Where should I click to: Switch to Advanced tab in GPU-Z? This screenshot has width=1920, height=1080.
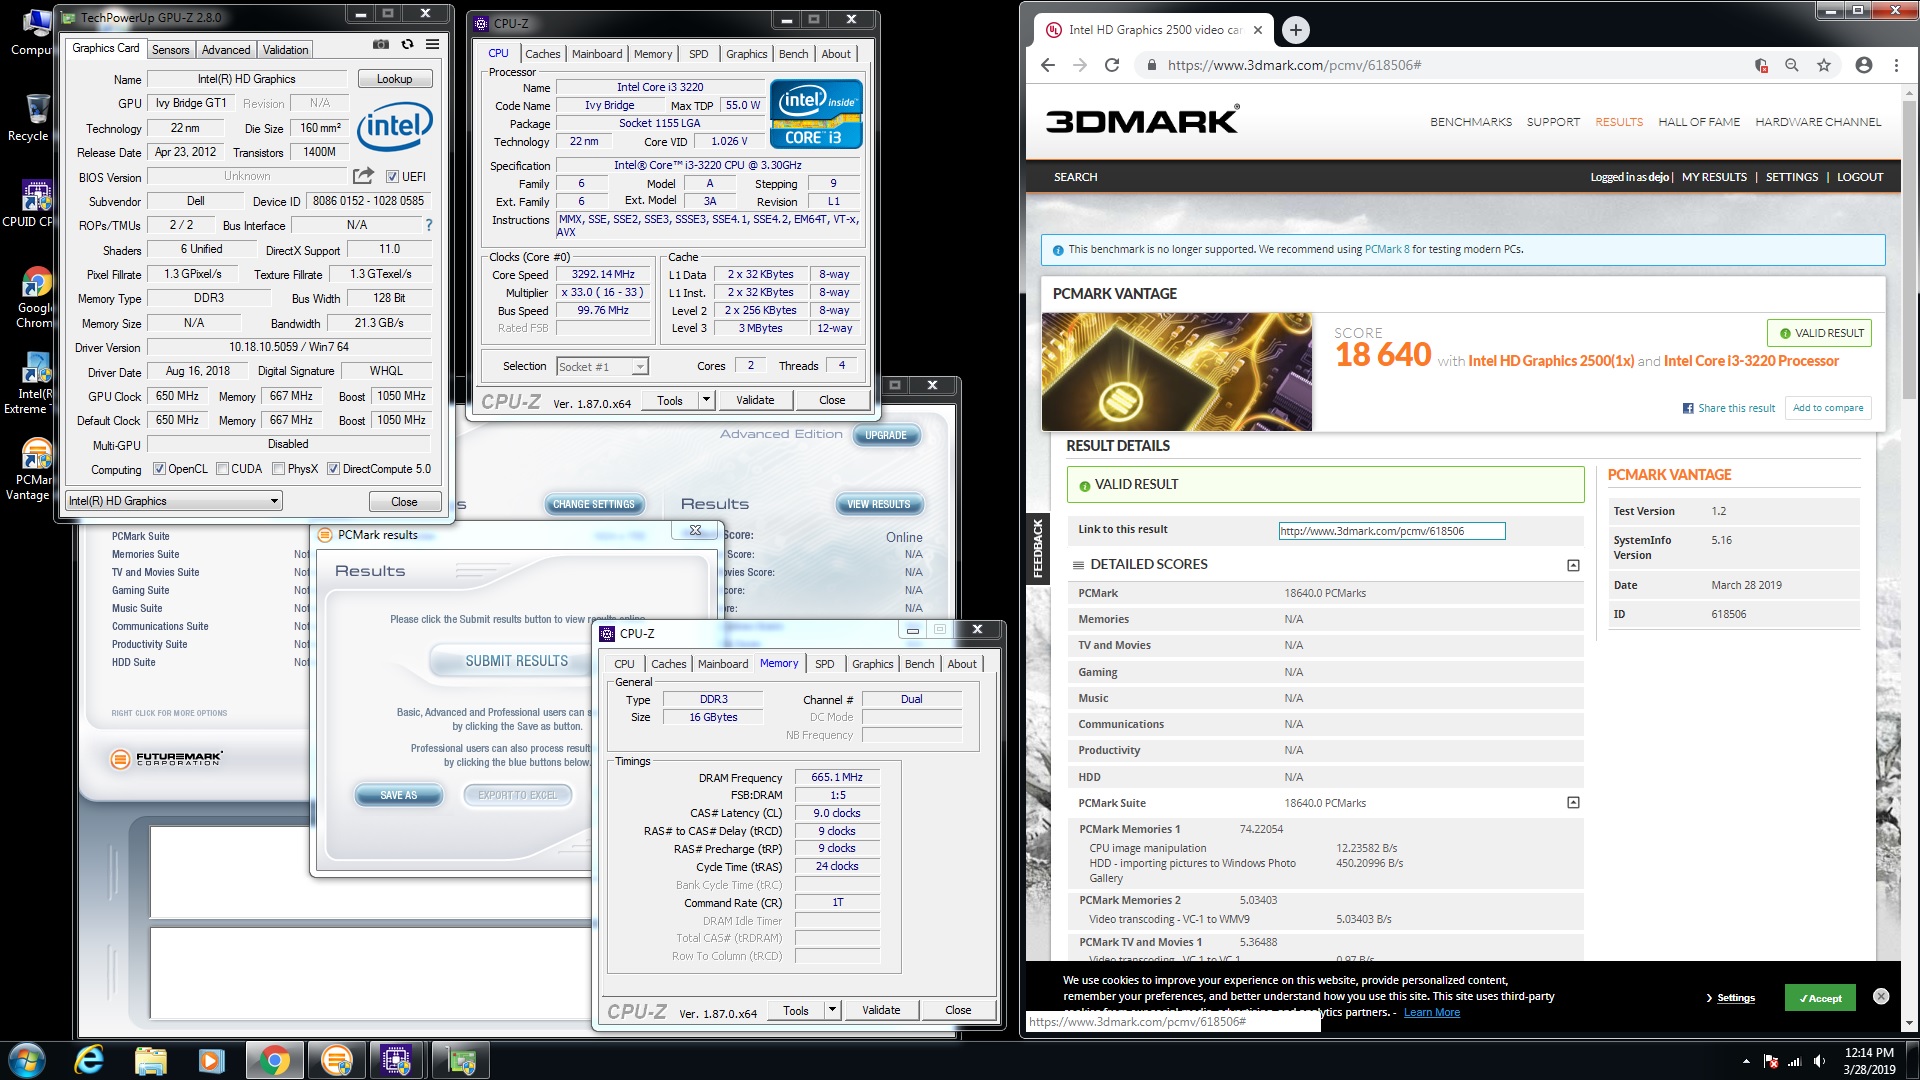(226, 50)
